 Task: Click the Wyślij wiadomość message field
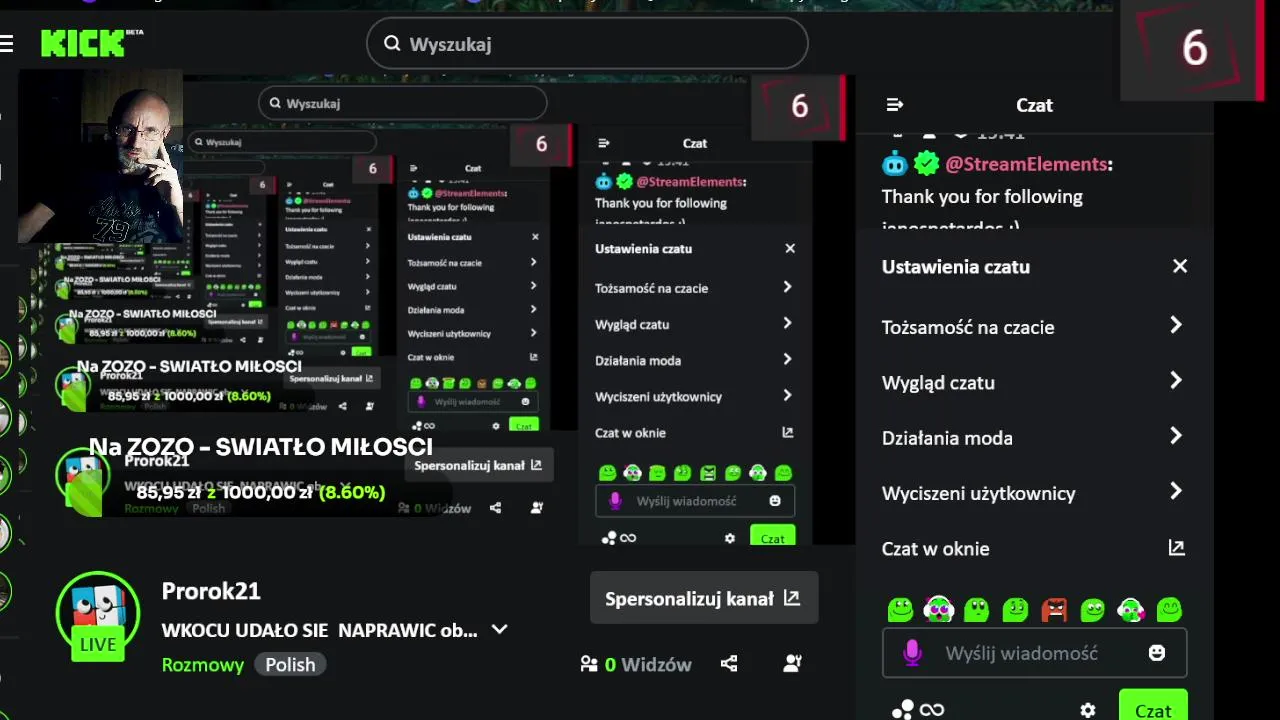pos(1034,653)
